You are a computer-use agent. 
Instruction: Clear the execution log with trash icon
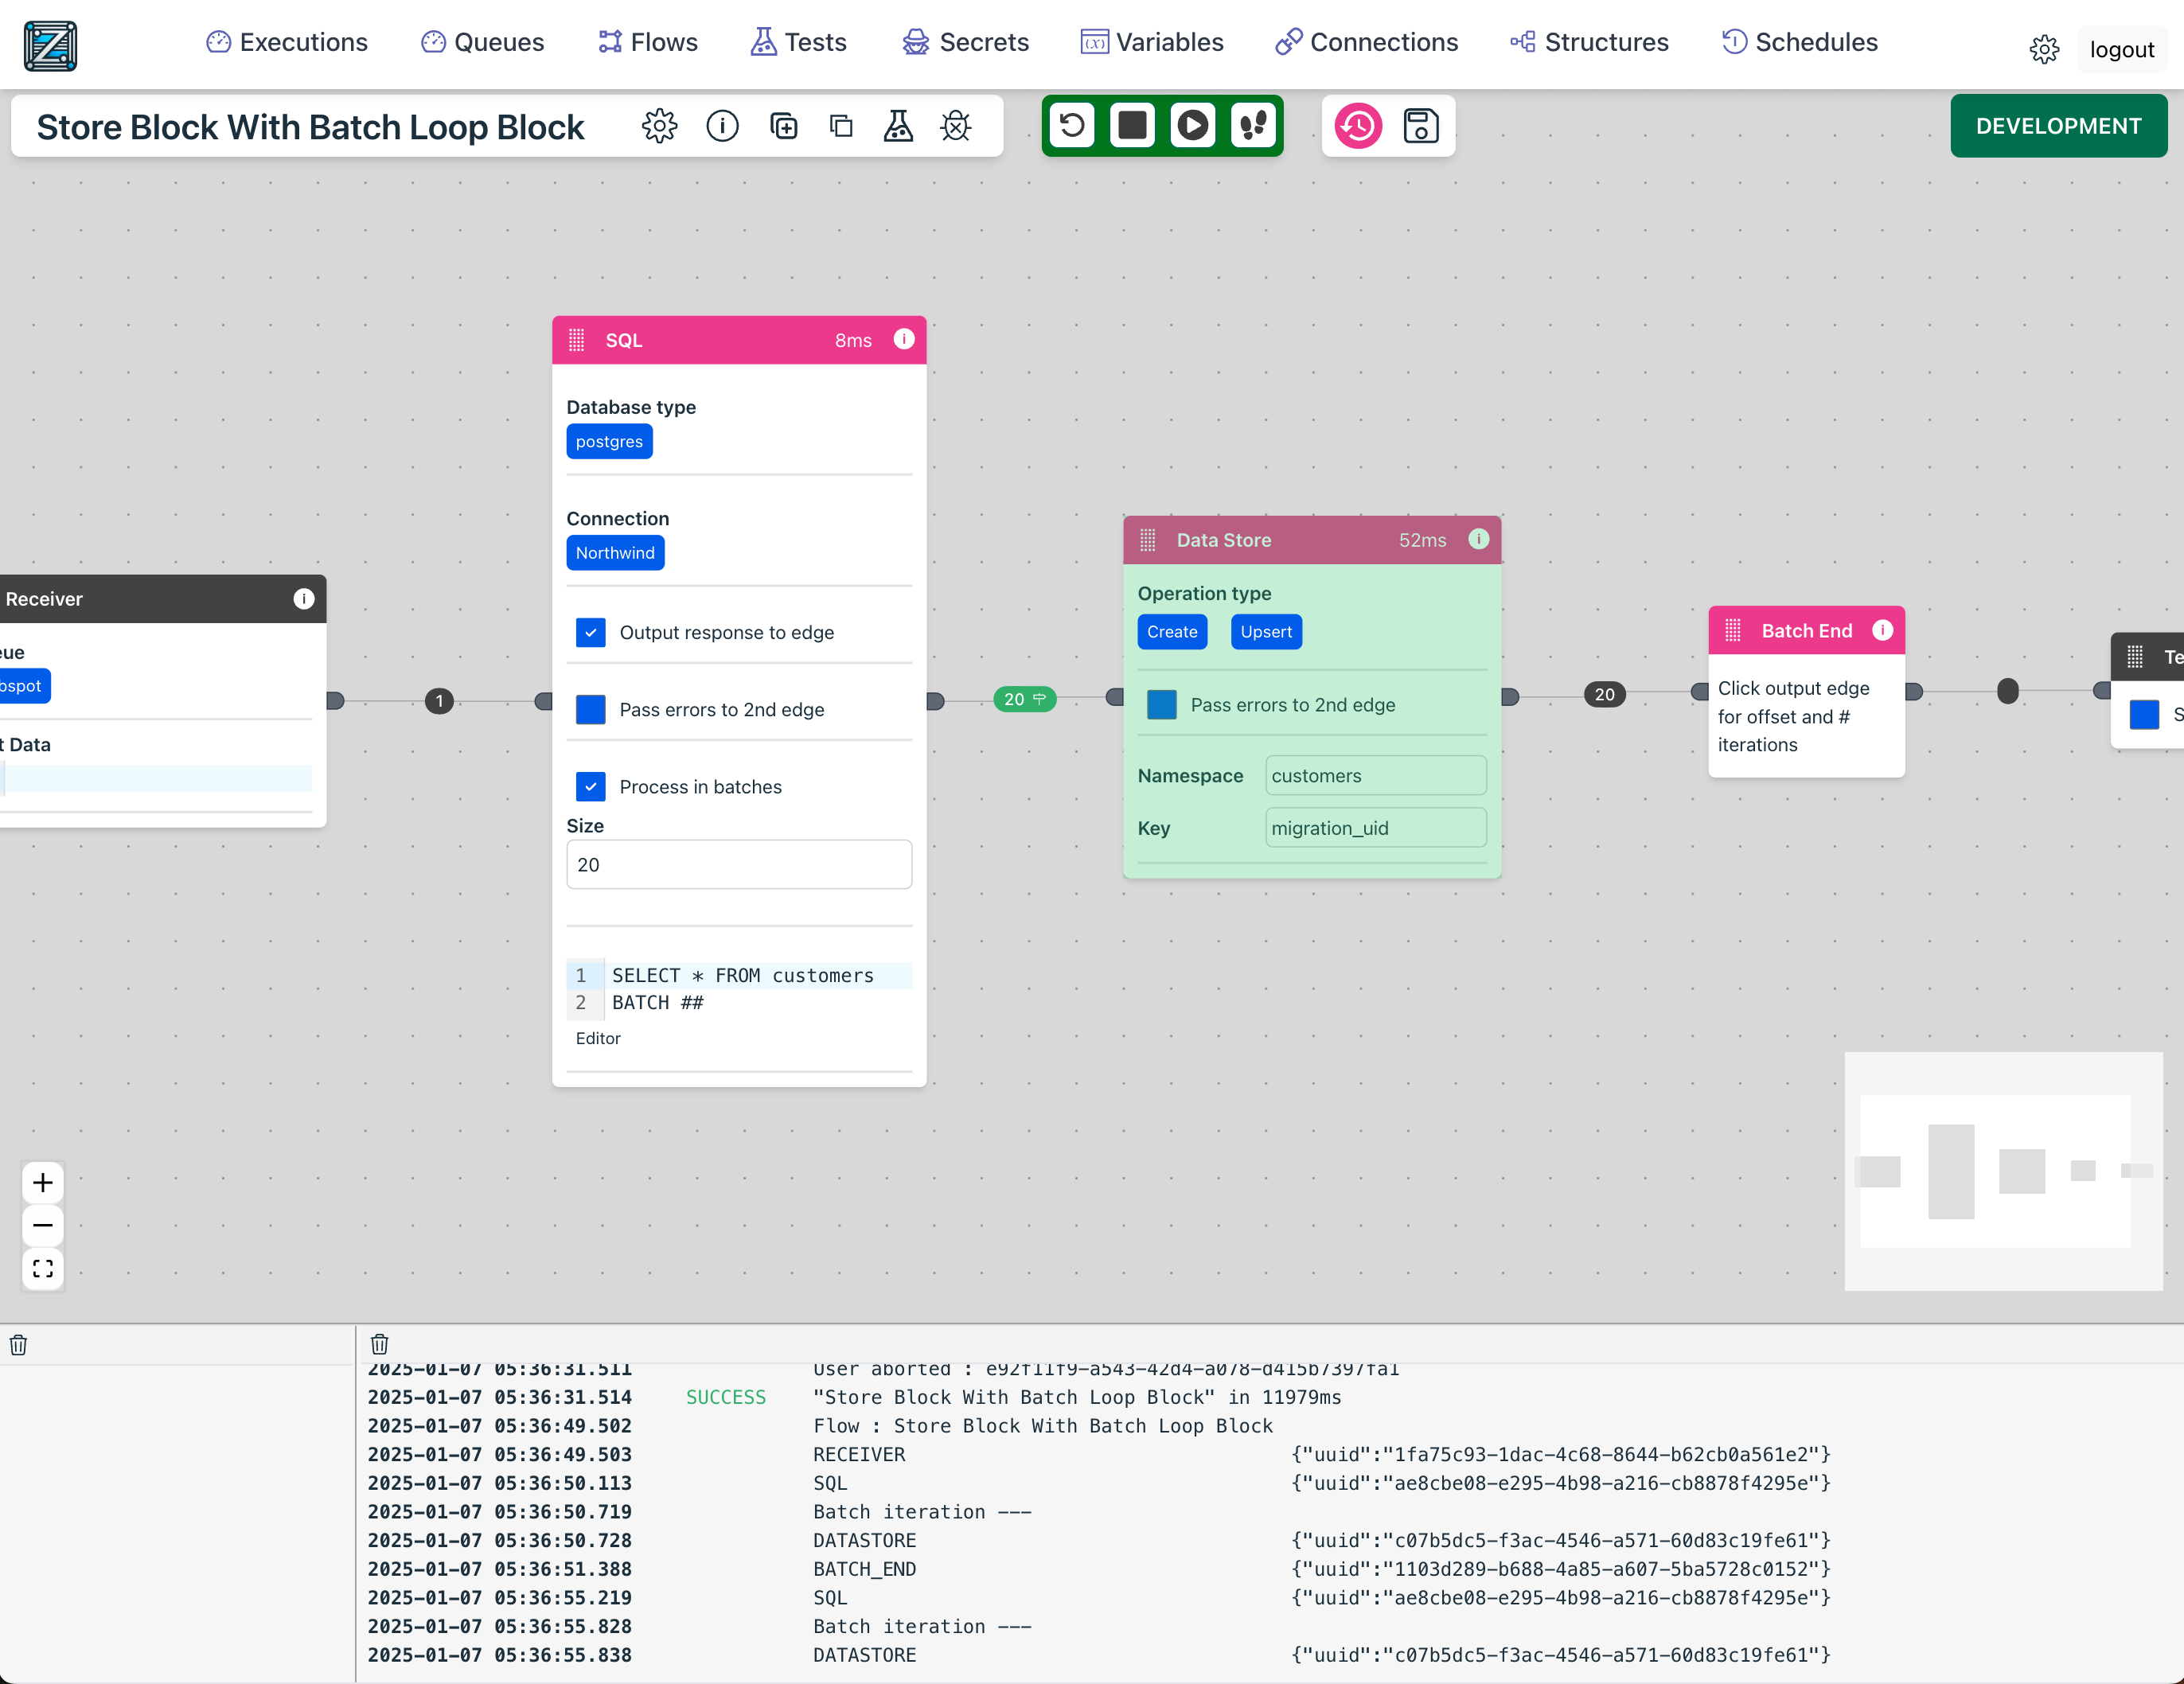(x=380, y=1344)
